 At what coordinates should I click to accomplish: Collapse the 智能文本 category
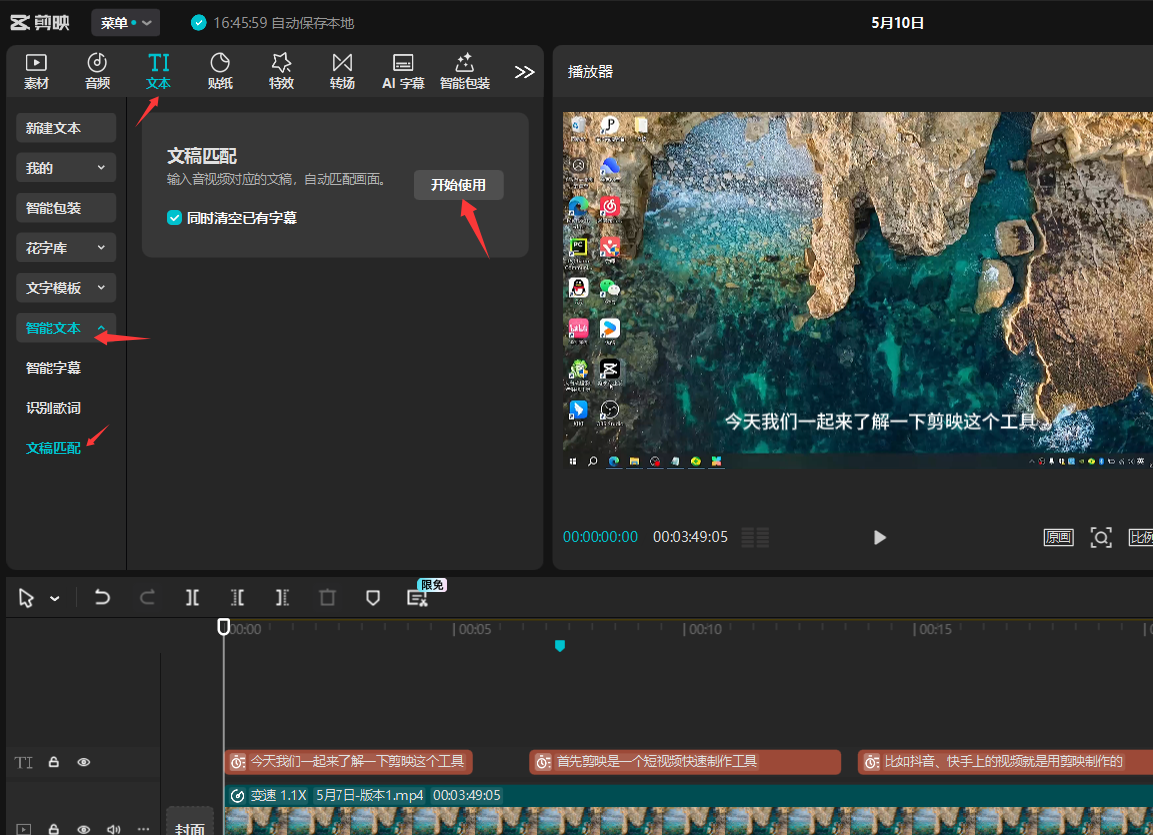[x=66, y=328]
